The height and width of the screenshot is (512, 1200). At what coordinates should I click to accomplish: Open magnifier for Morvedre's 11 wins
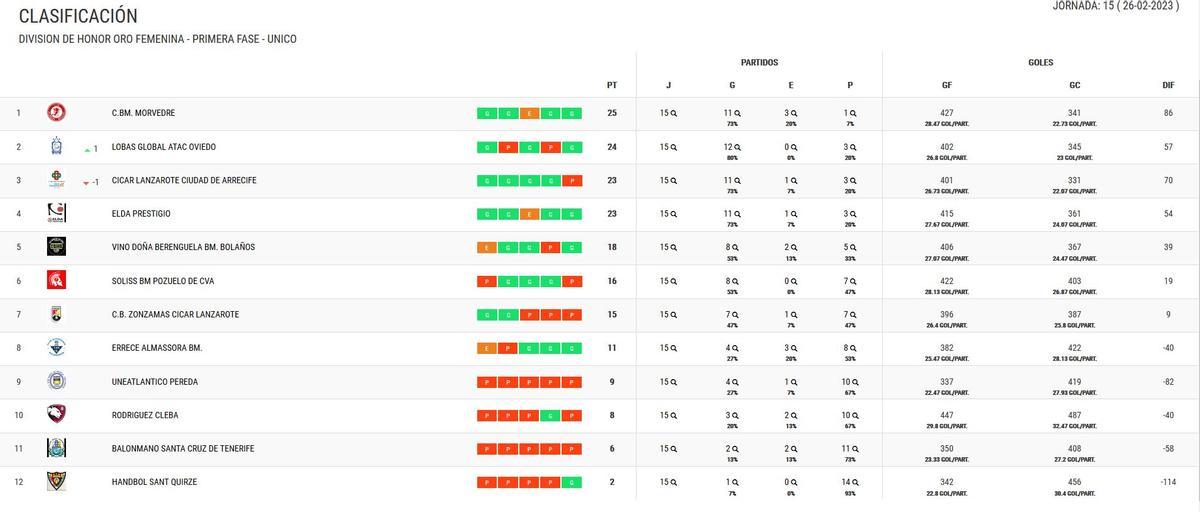(x=738, y=113)
